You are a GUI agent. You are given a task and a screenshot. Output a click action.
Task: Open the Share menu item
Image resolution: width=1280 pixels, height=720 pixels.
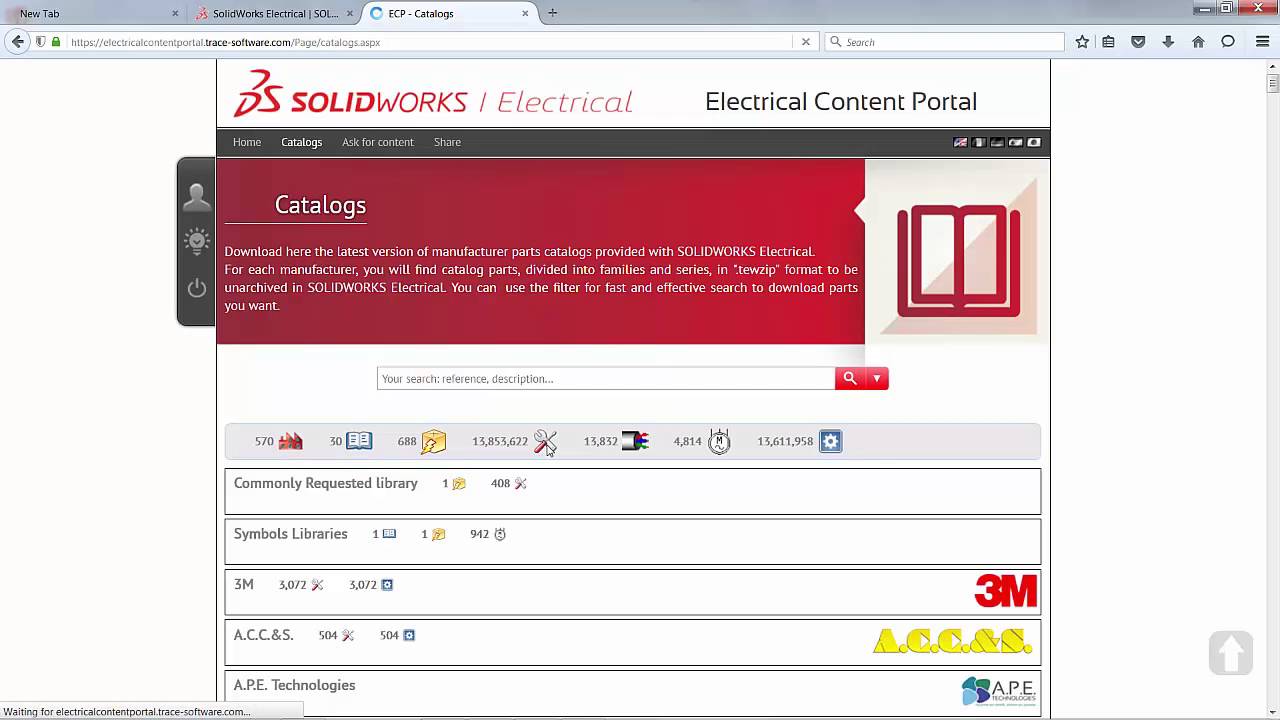(x=447, y=142)
